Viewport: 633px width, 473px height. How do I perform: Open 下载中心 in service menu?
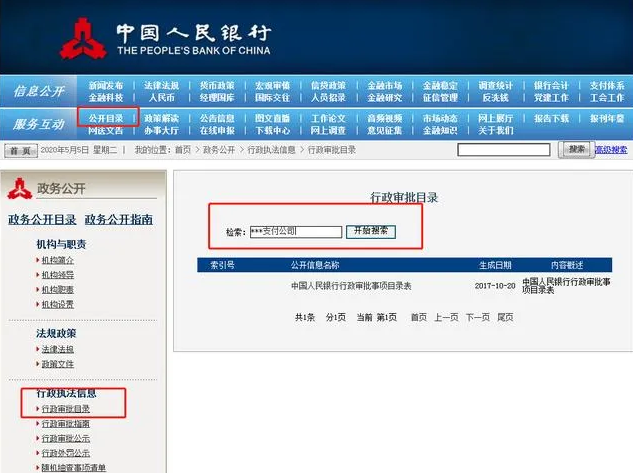pyautogui.click(x=272, y=130)
